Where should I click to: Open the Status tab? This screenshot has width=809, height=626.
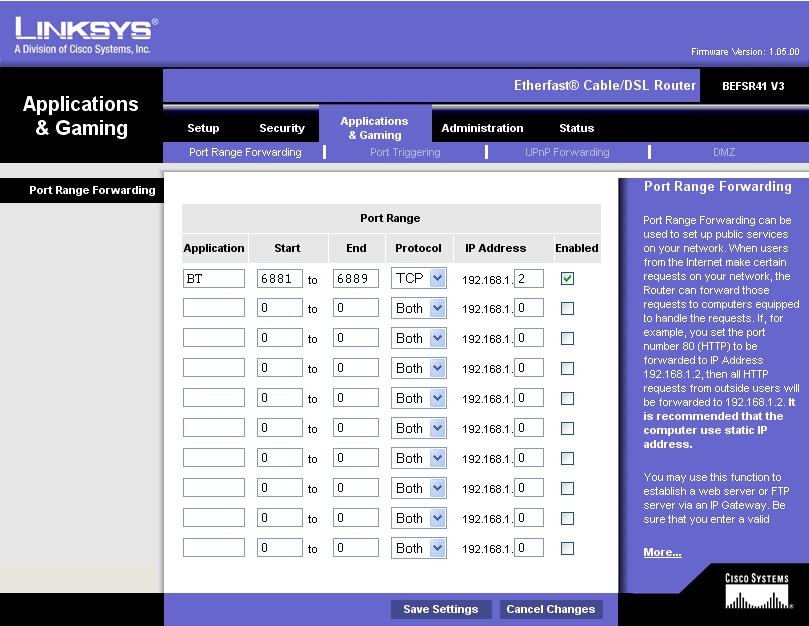pos(576,128)
